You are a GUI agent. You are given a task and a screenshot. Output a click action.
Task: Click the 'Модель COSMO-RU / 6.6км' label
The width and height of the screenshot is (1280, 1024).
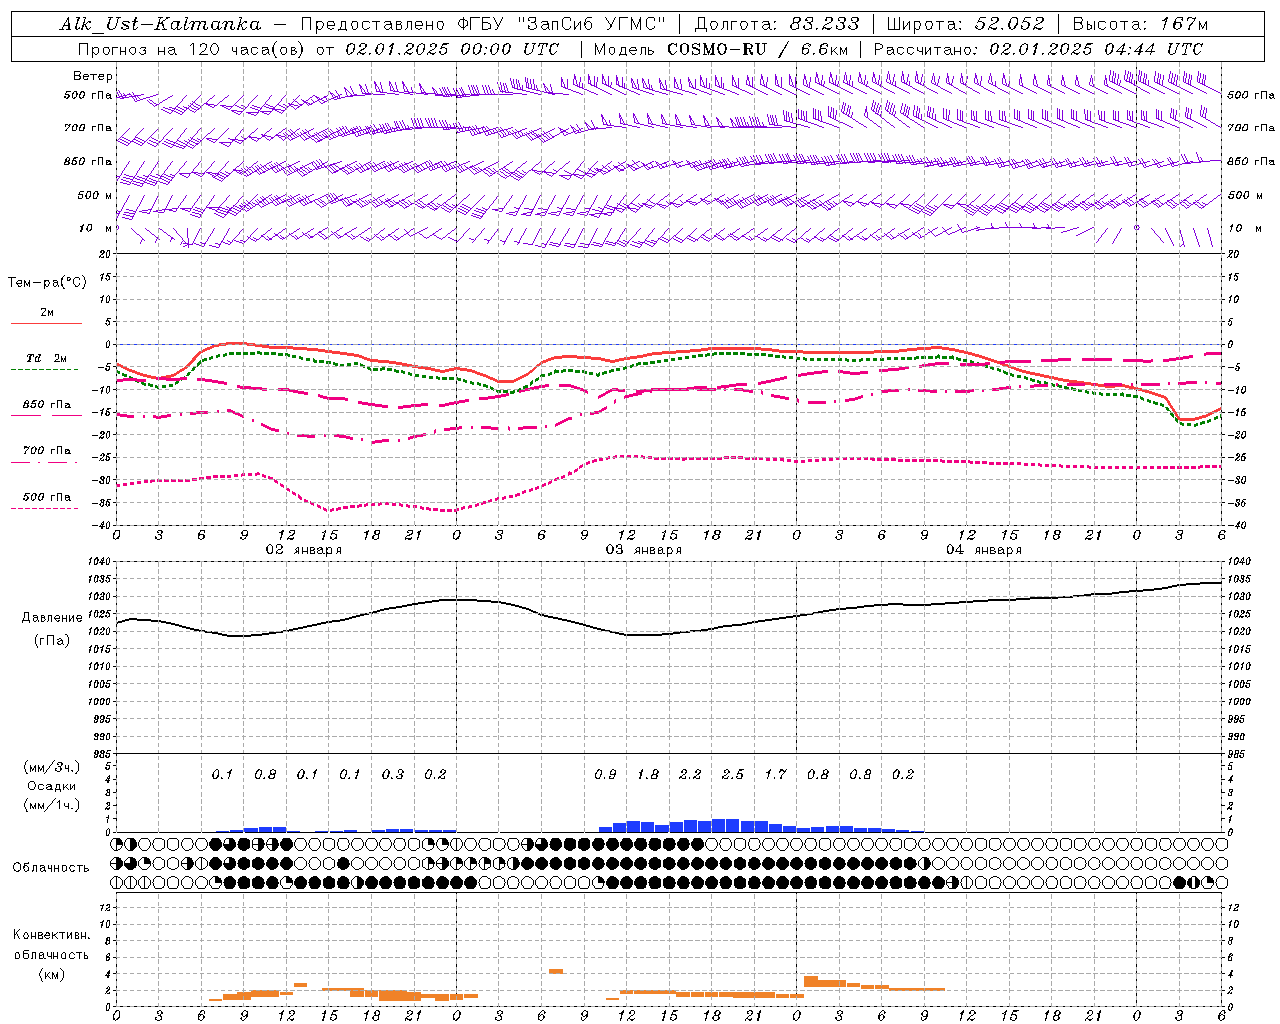pyautogui.click(x=720, y=49)
